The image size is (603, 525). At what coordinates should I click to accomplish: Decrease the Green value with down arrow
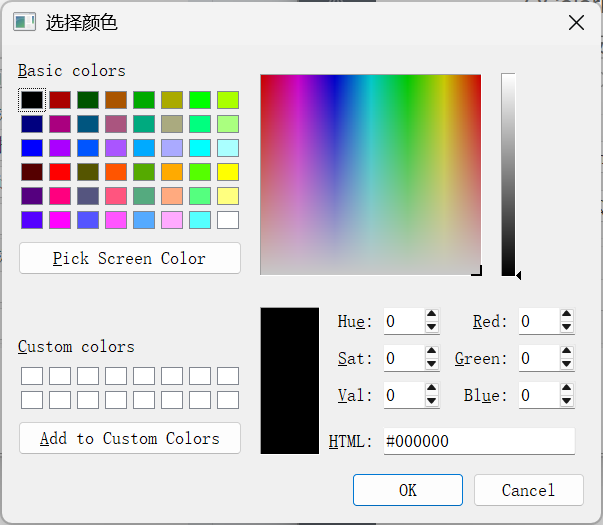click(566, 364)
